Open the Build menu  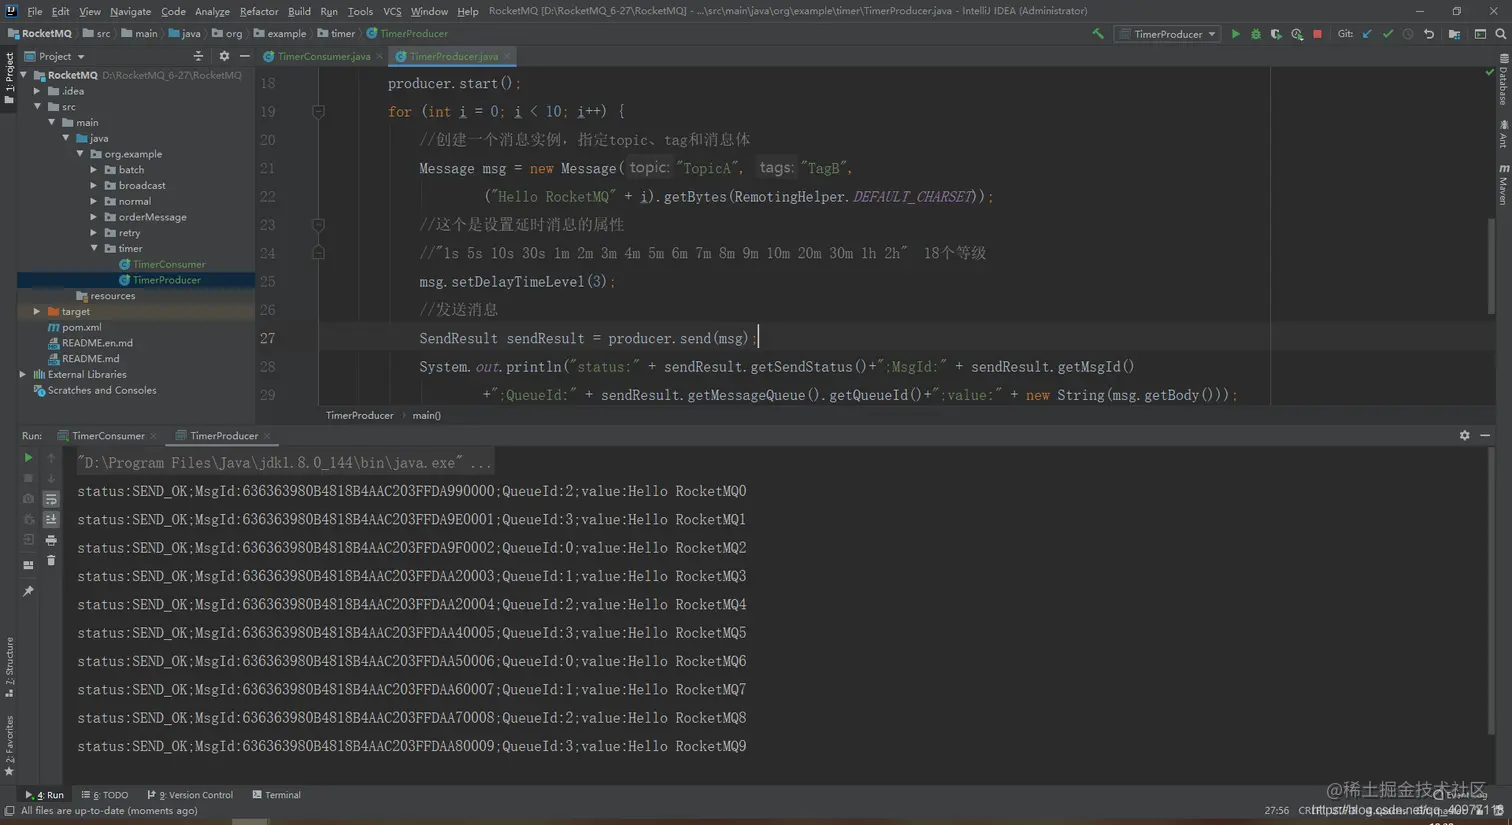click(x=299, y=11)
